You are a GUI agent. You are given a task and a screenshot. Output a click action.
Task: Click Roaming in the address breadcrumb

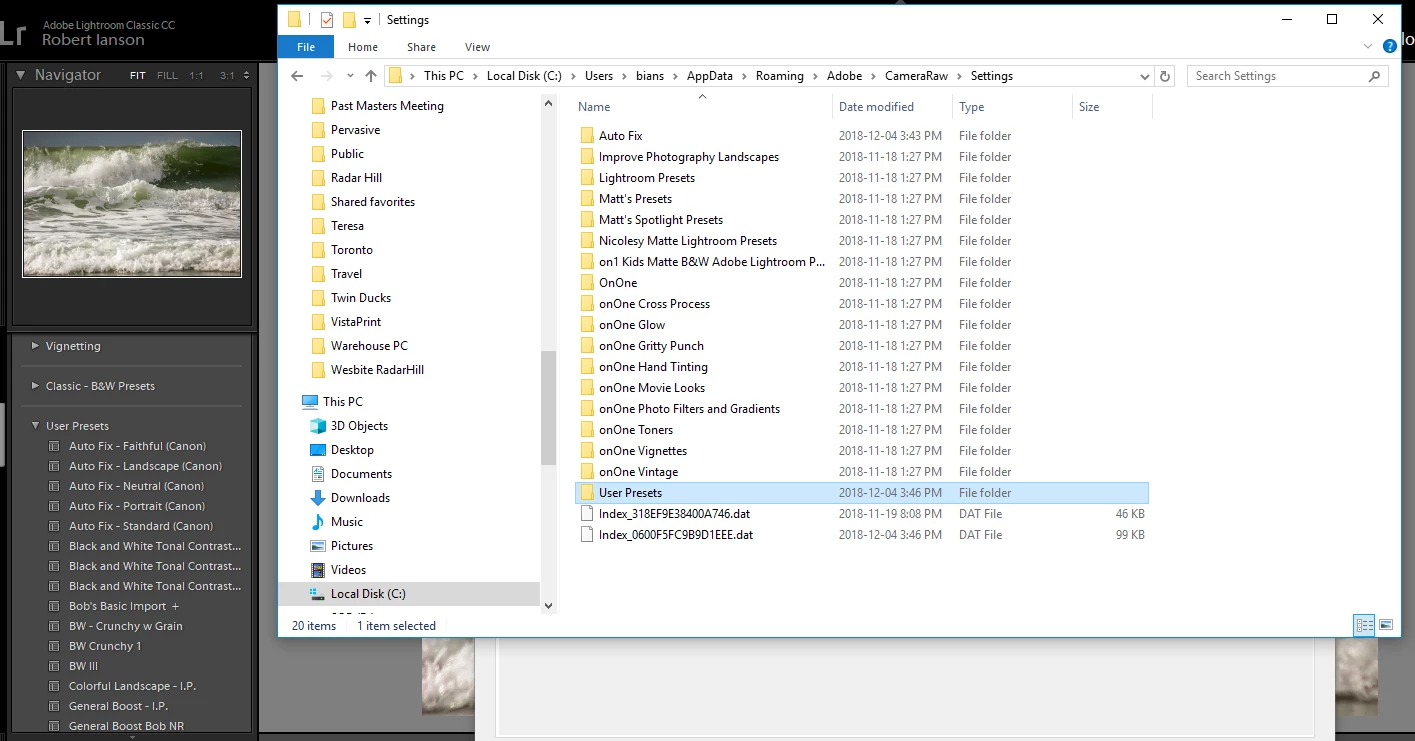pyautogui.click(x=779, y=76)
